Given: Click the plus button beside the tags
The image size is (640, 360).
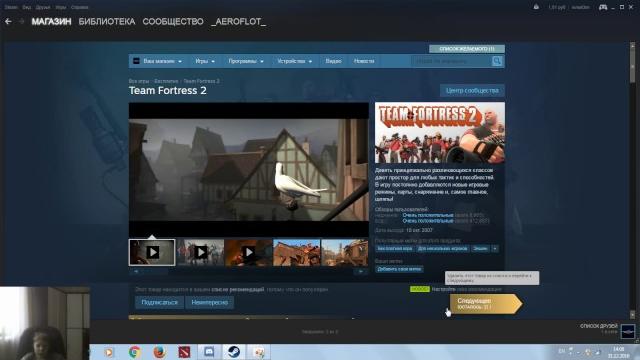Looking at the screenshot, I should point(495,248).
